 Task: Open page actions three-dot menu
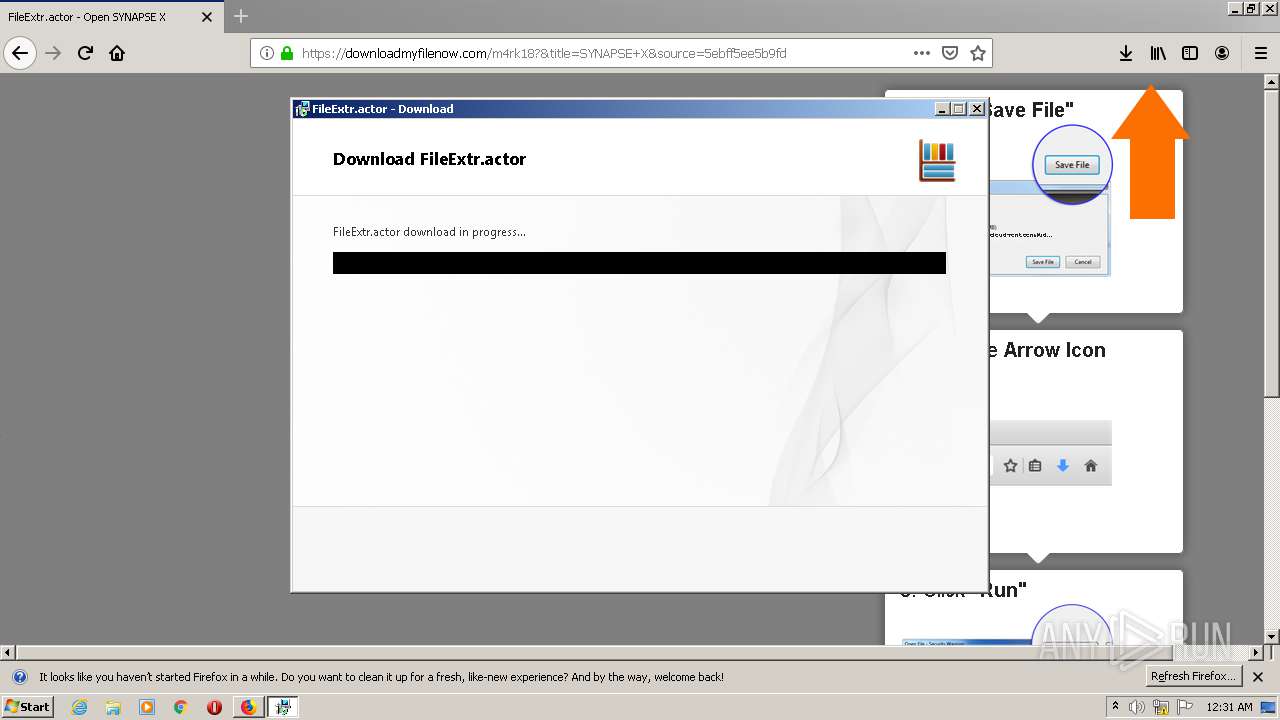pyautogui.click(x=922, y=53)
